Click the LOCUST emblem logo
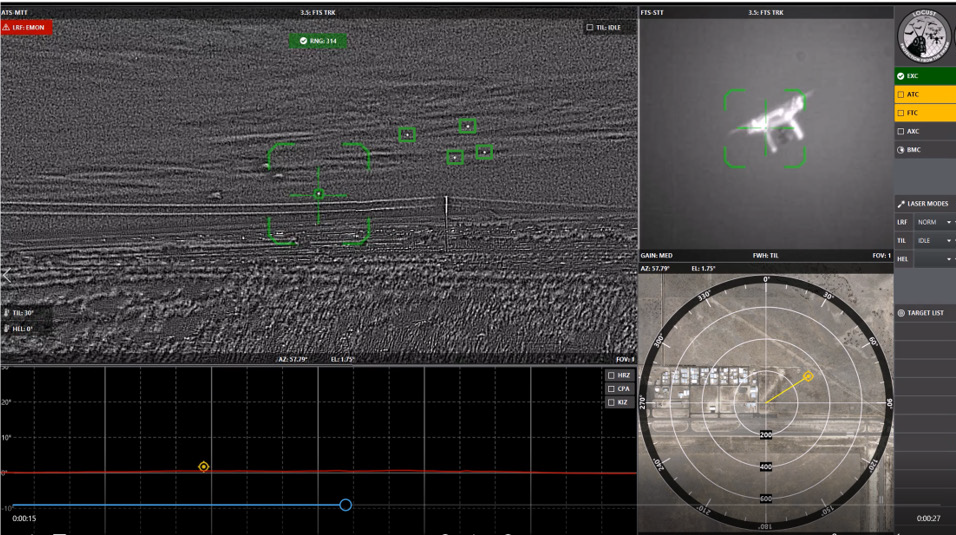Viewport: 956px width, 535px height. 923,37
